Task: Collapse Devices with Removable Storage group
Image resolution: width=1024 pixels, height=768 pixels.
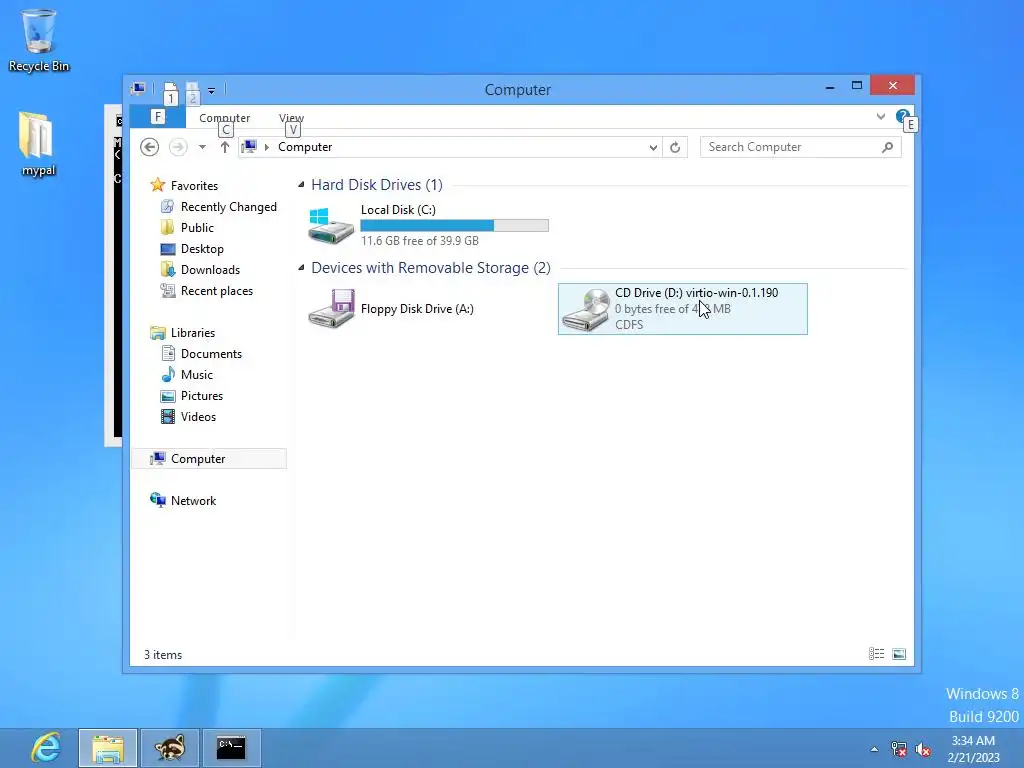Action: [301, 268]
